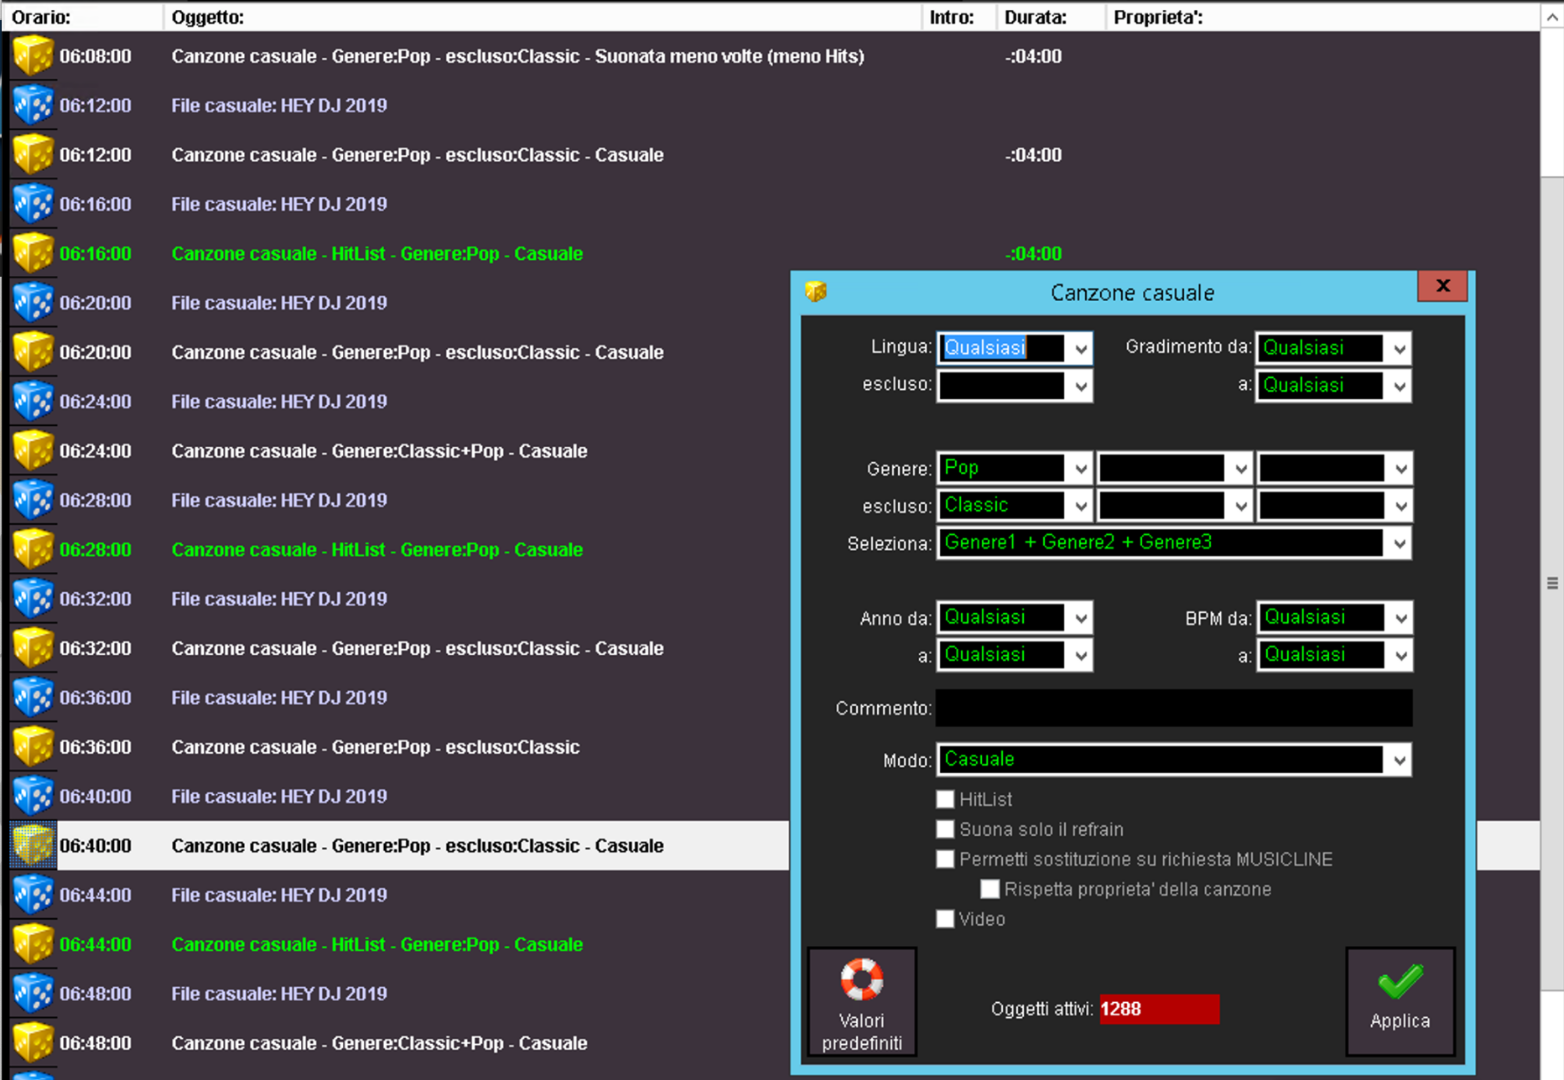Open the Seleziona genre combination dropdown
The height and width of the screenshot is (1080, 1564).
[x=1399, y=543]
